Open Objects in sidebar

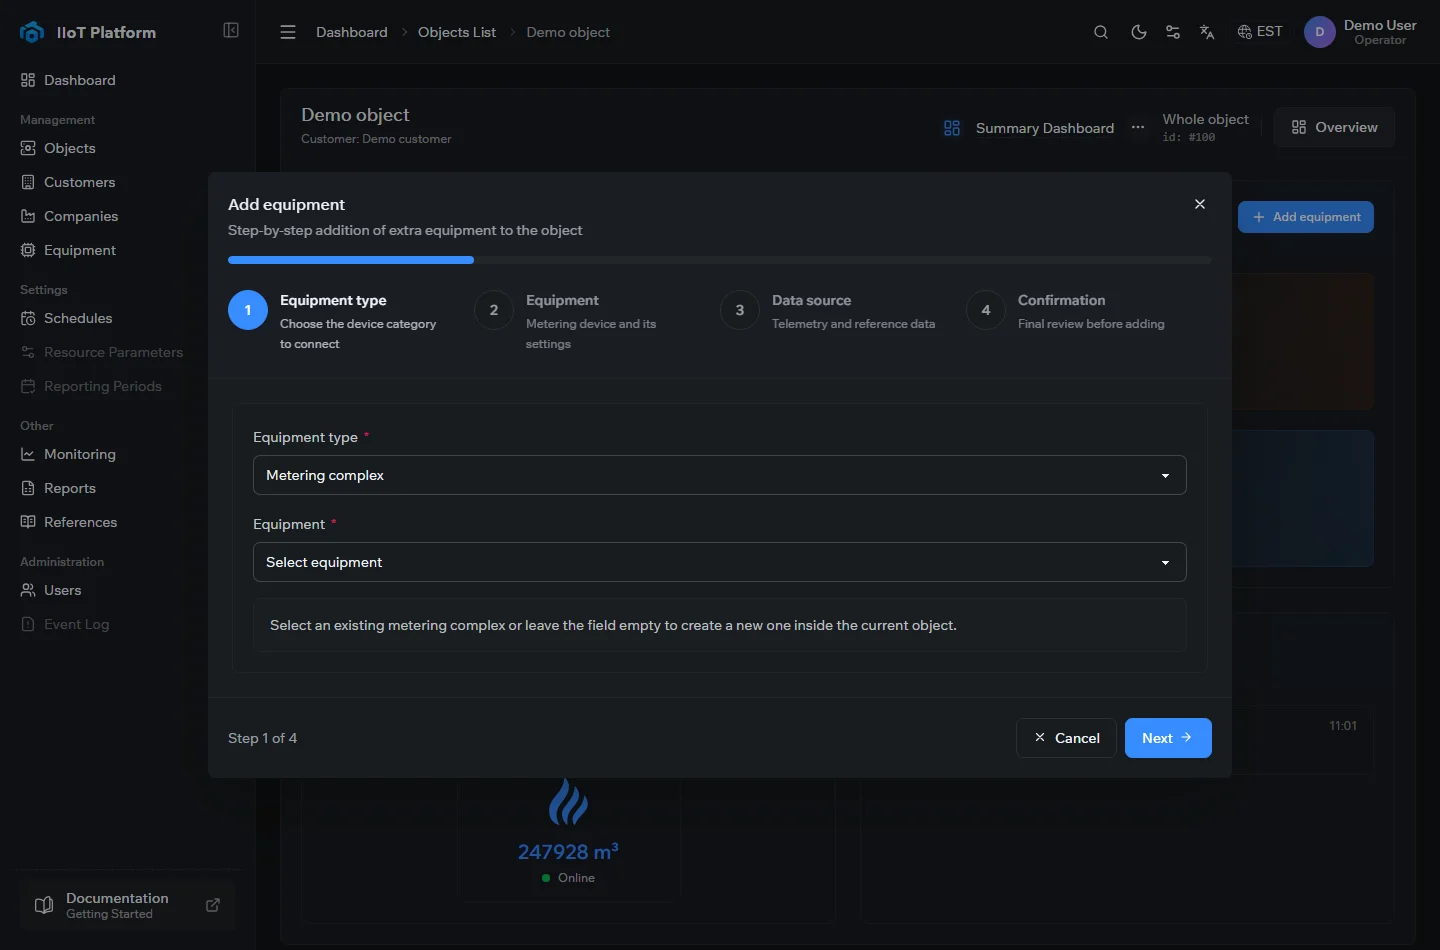[x=69, y=148]
